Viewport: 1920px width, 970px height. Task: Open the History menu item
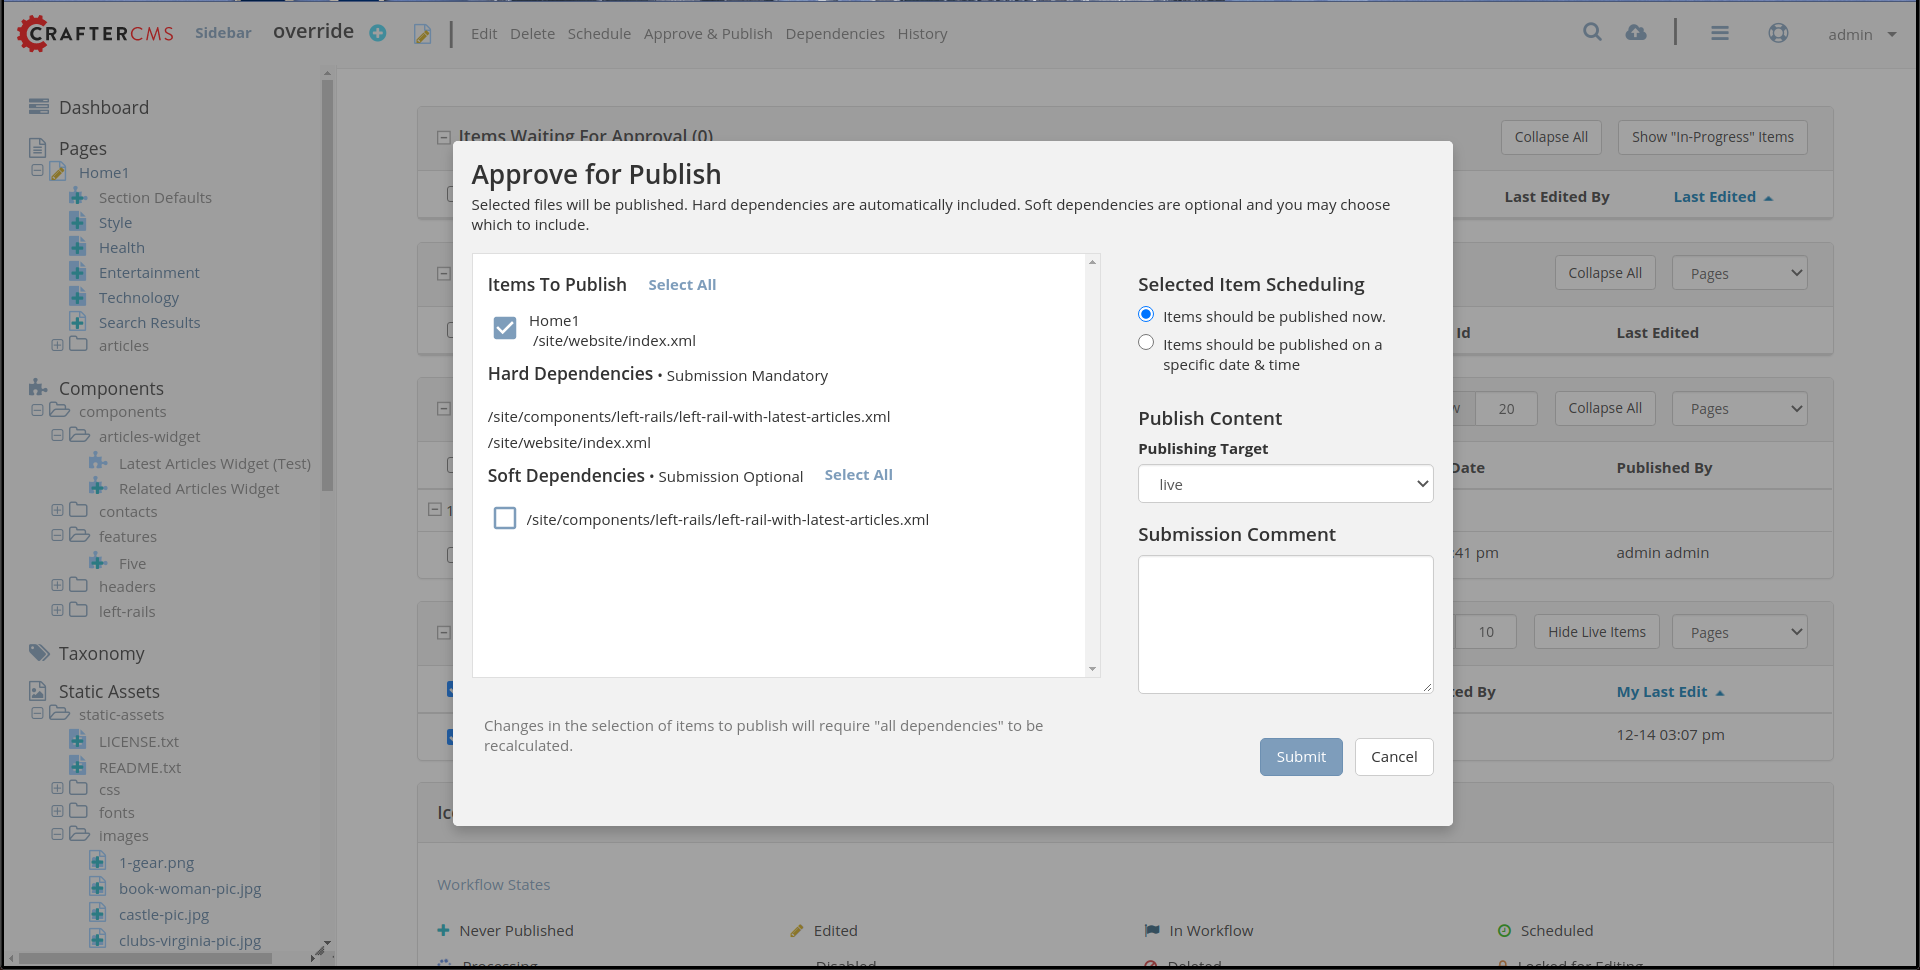[x=922, y=34]
